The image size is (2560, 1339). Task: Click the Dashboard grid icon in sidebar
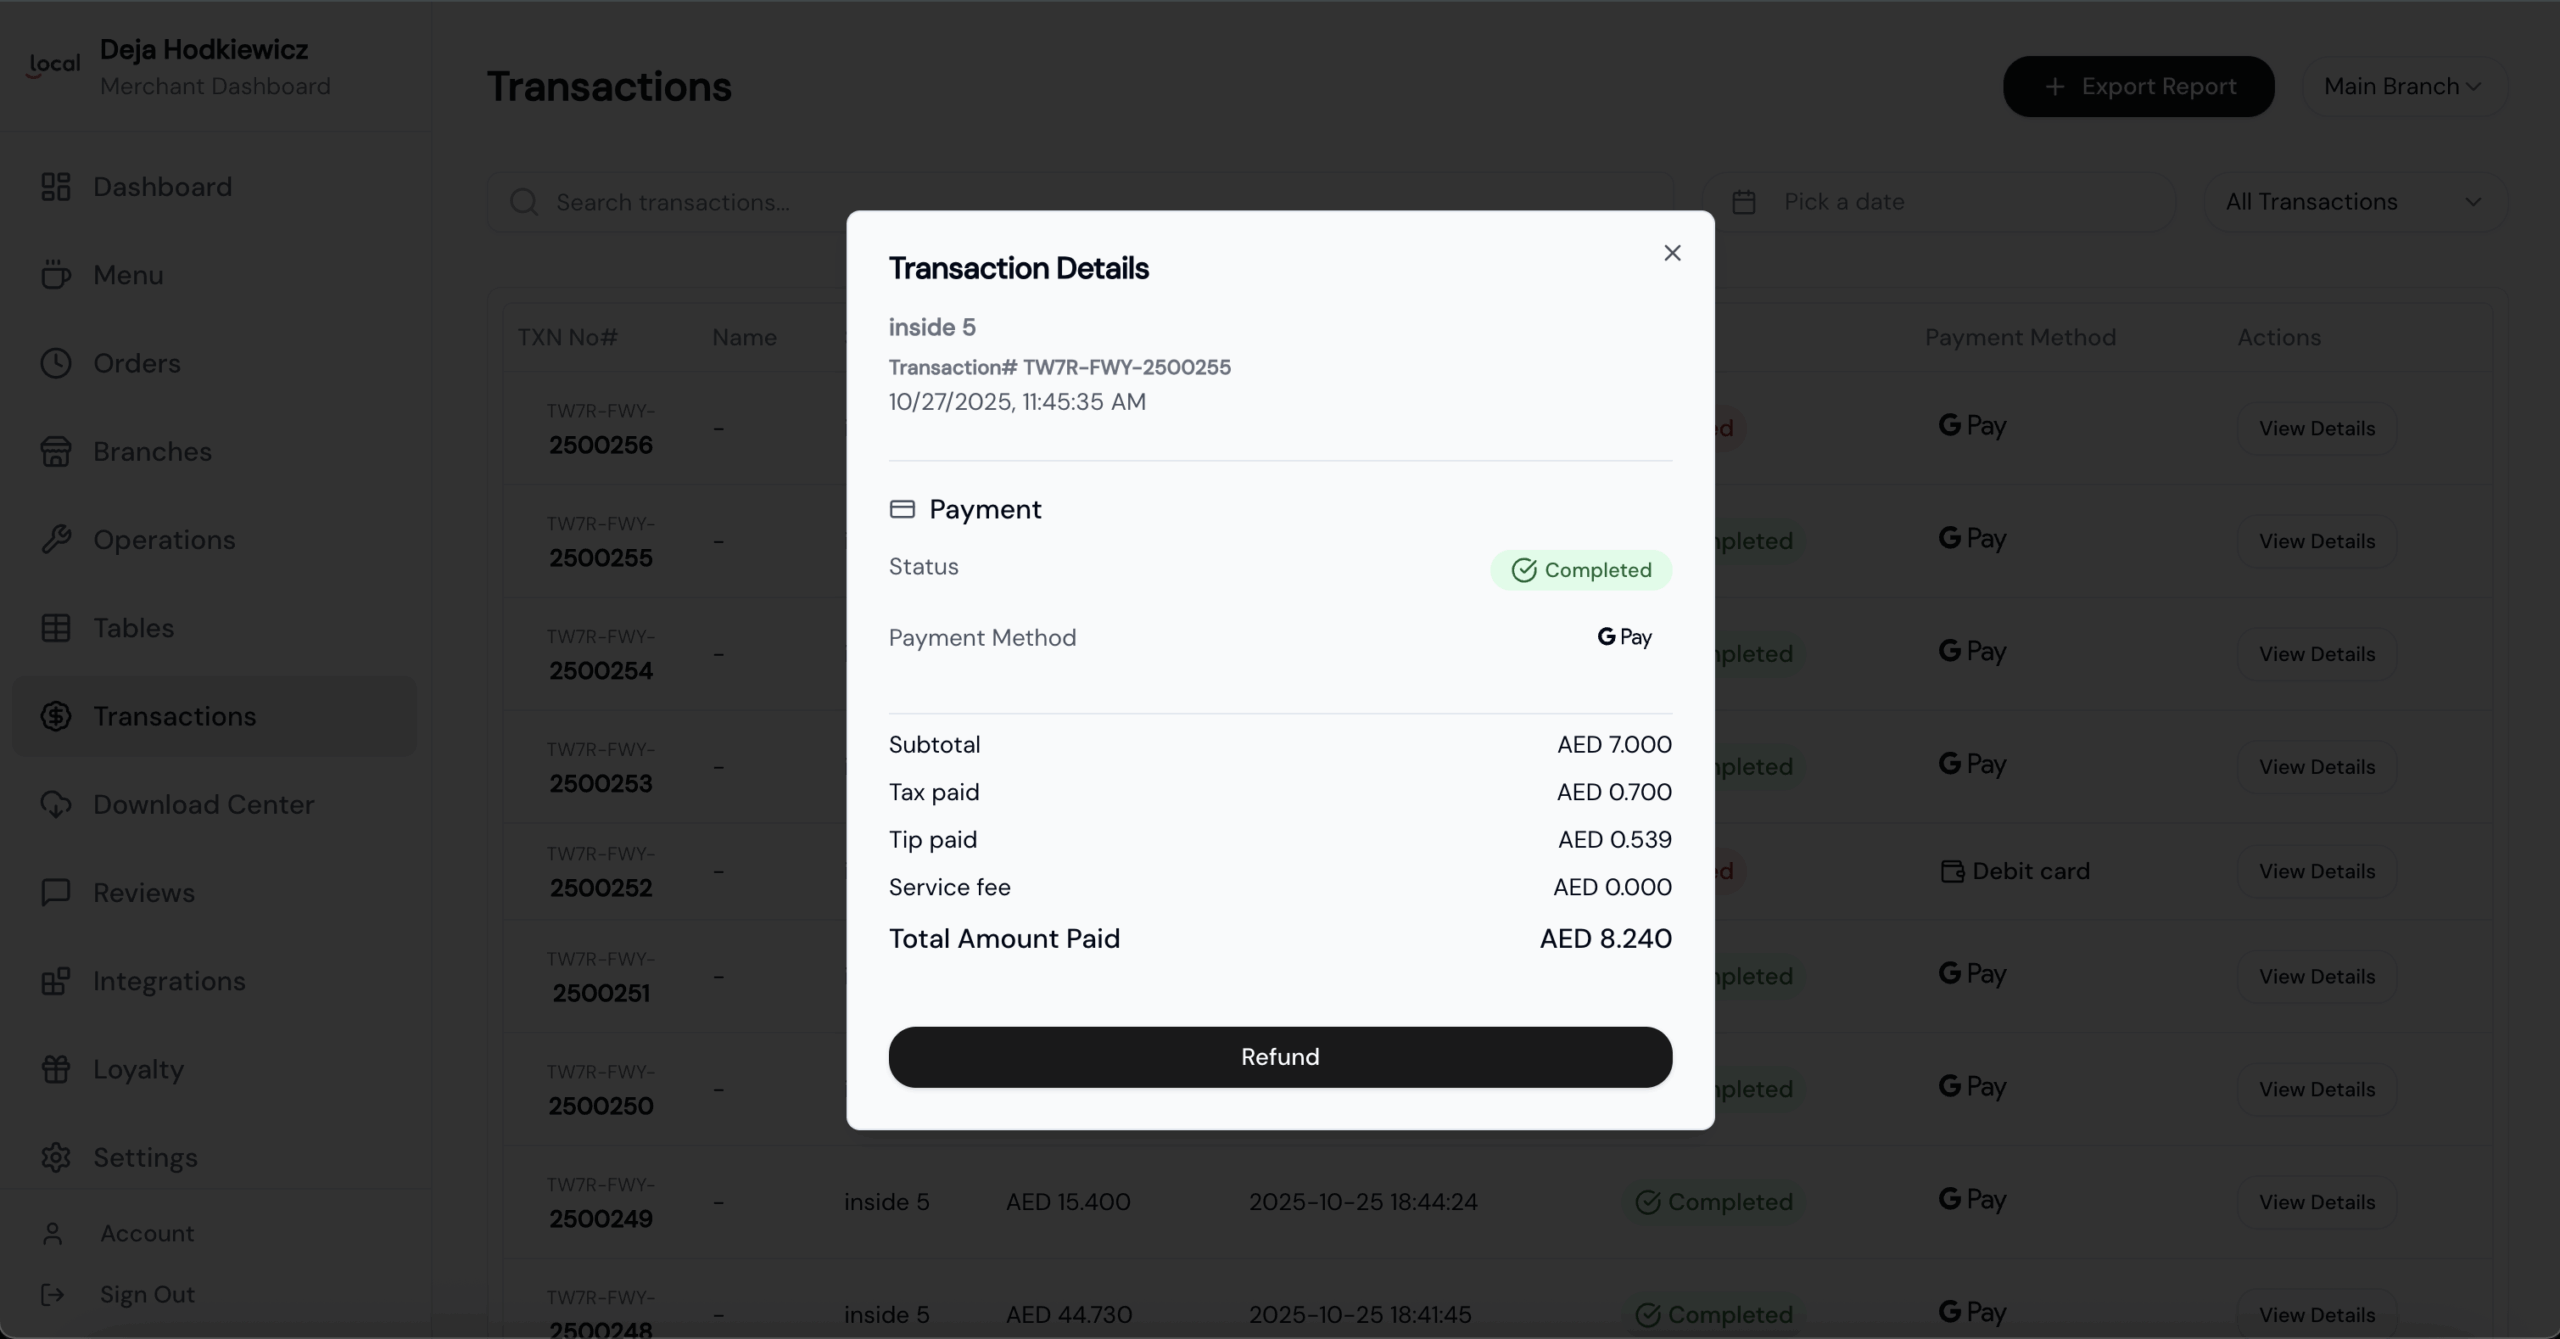56,187
